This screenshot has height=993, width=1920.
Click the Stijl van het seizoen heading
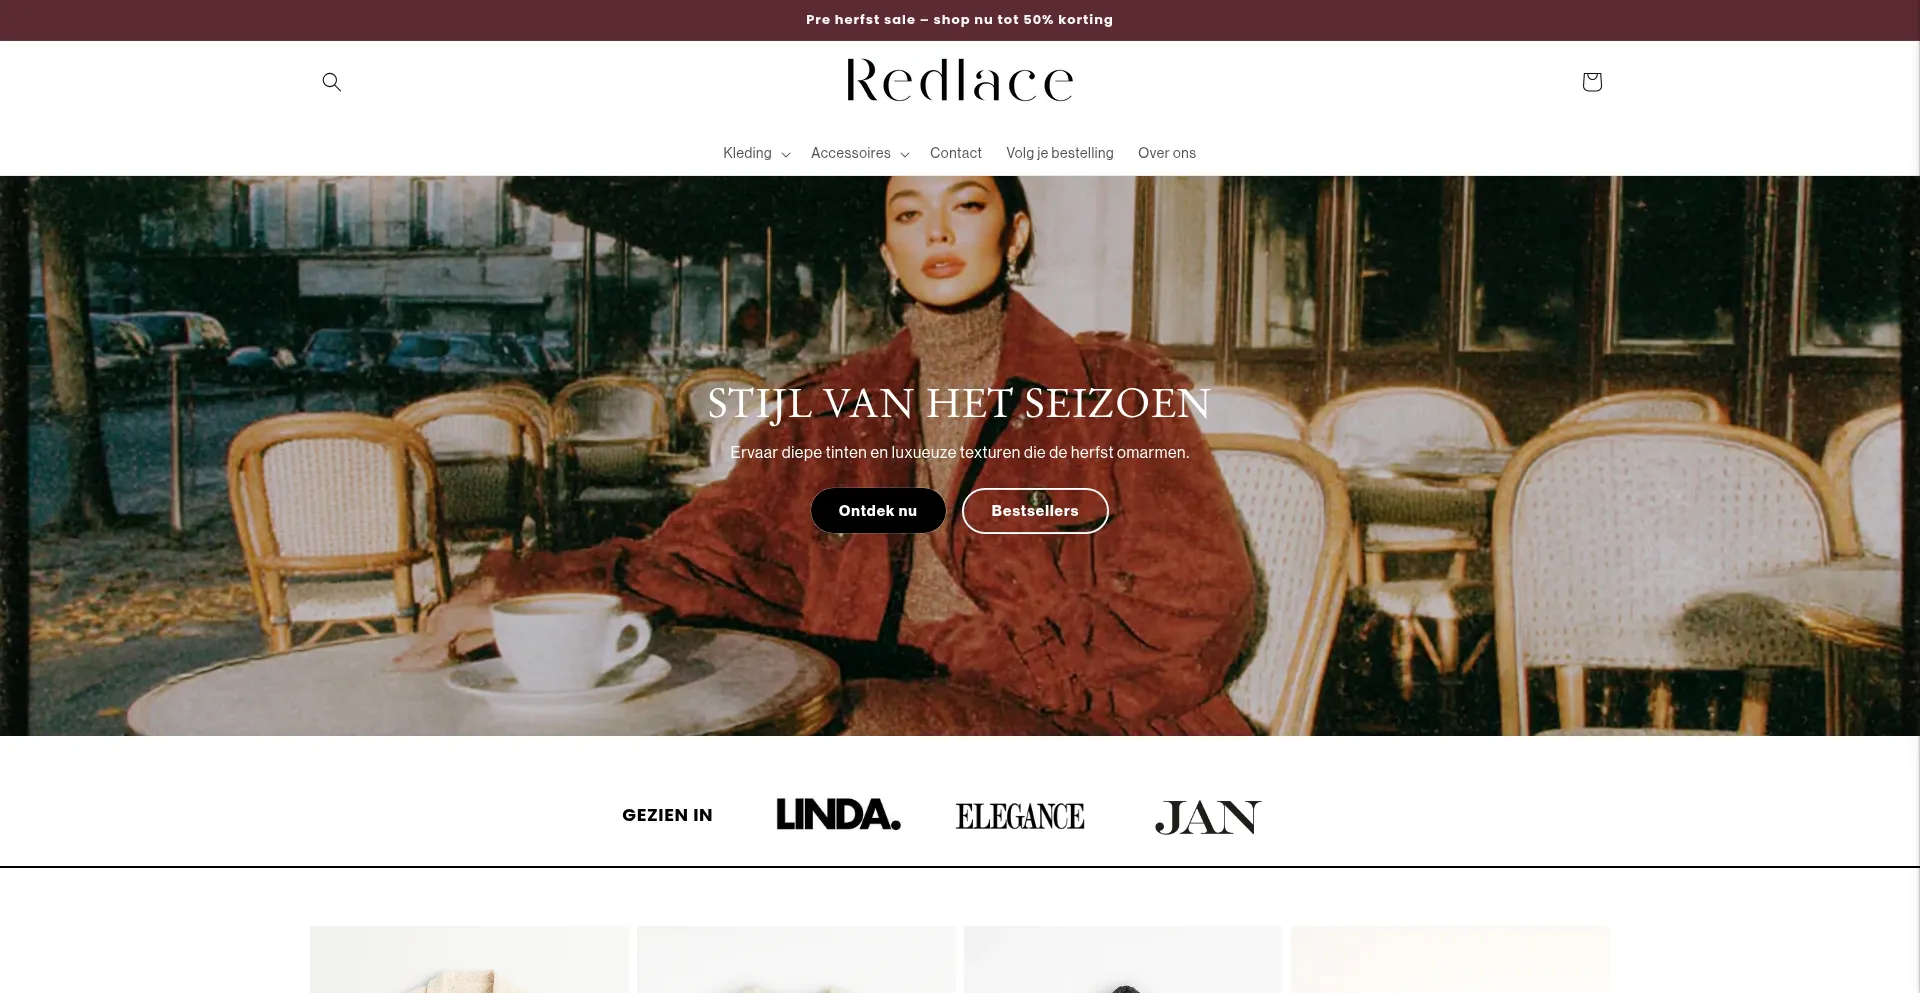(x=959, y=404)
